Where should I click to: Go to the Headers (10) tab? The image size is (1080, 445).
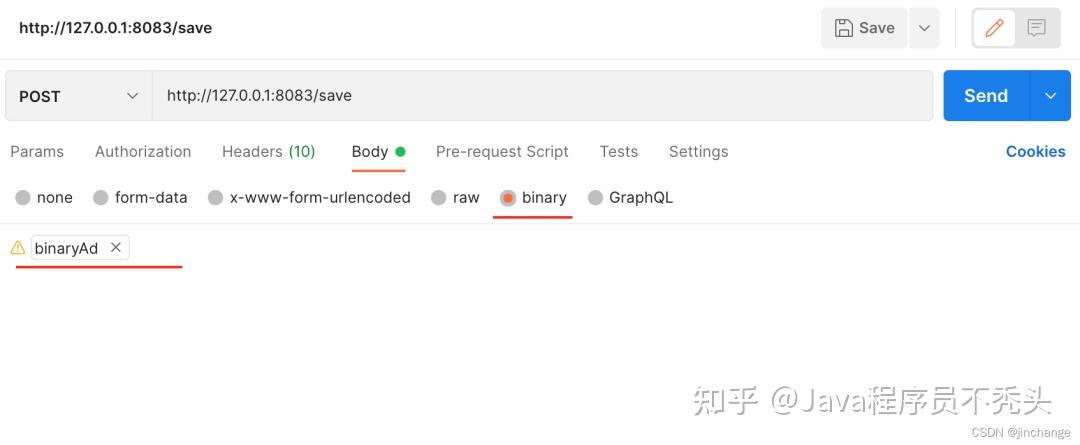(x=268, y=152)
